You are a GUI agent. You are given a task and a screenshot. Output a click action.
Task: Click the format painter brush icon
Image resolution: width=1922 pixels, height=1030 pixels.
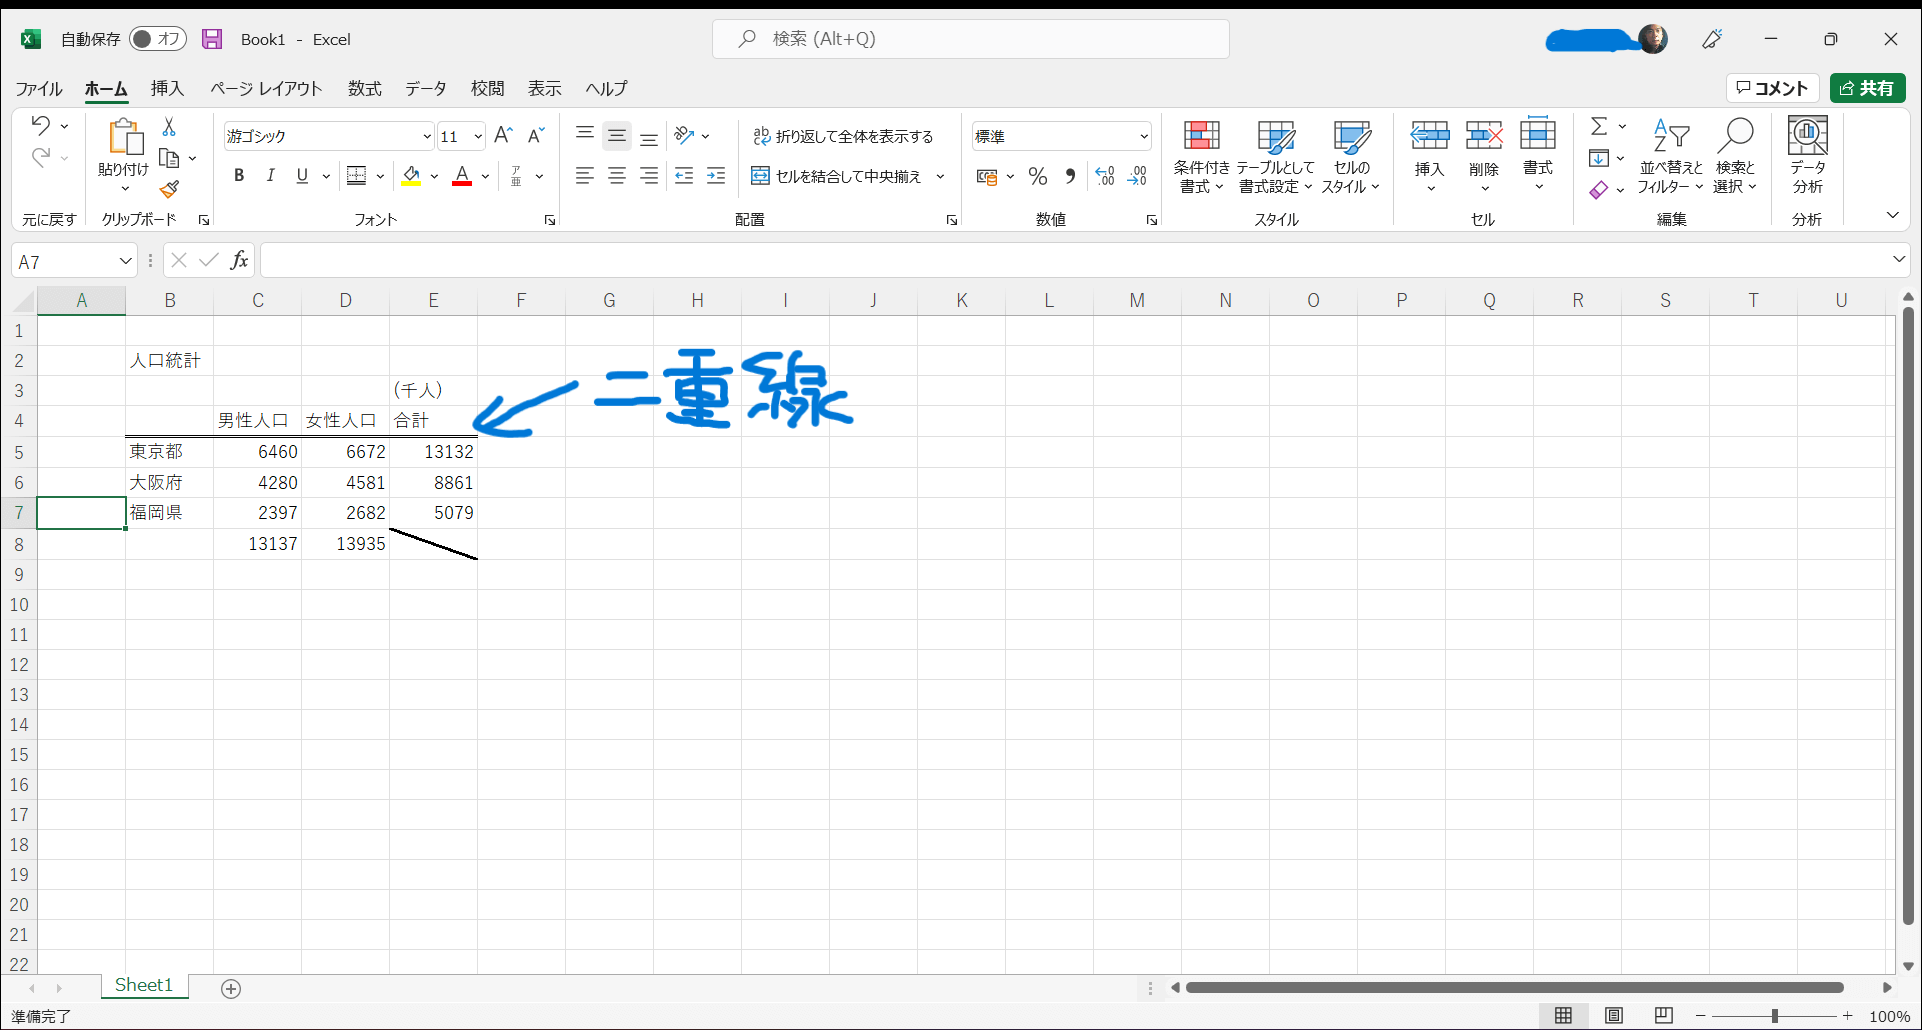[x=169, y=189]
